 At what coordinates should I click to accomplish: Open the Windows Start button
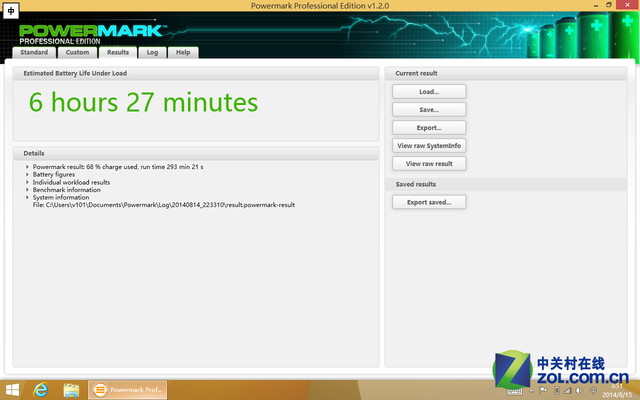coord(12,390)
